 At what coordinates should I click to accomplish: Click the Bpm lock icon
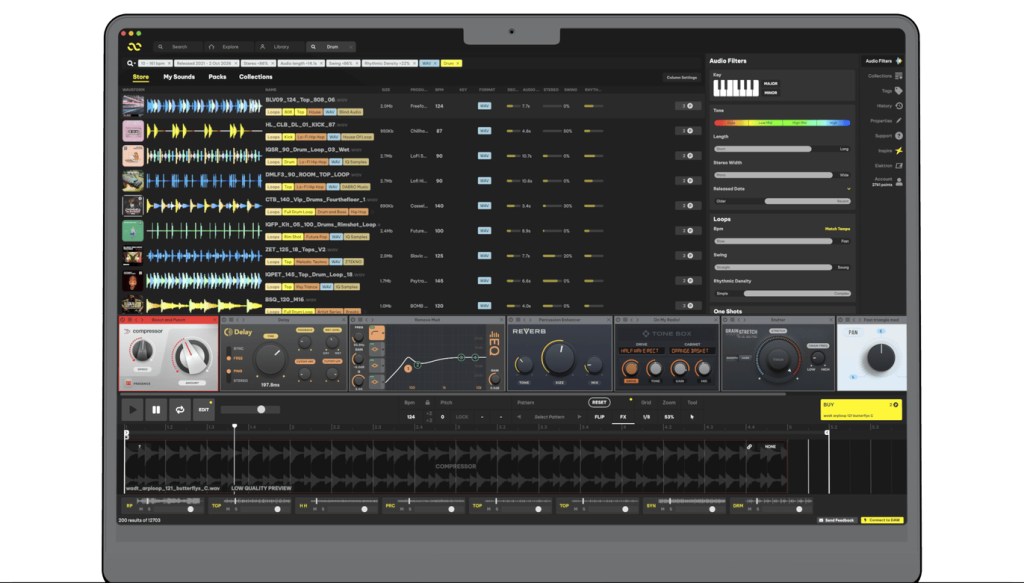click(x=428, y=403)
